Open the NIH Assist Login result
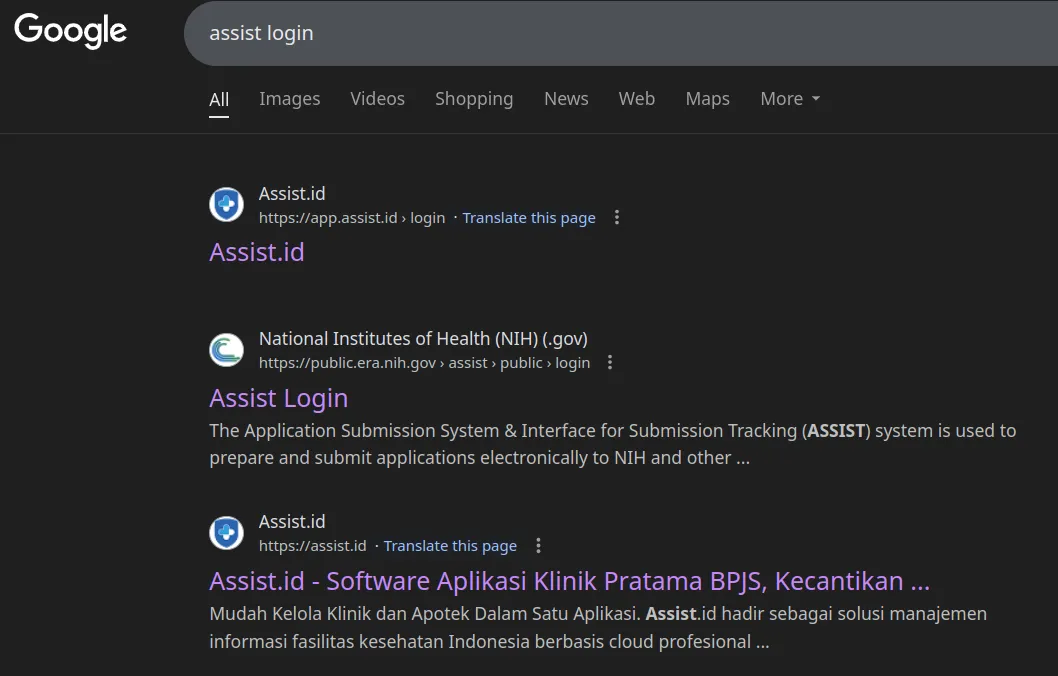 279,398
